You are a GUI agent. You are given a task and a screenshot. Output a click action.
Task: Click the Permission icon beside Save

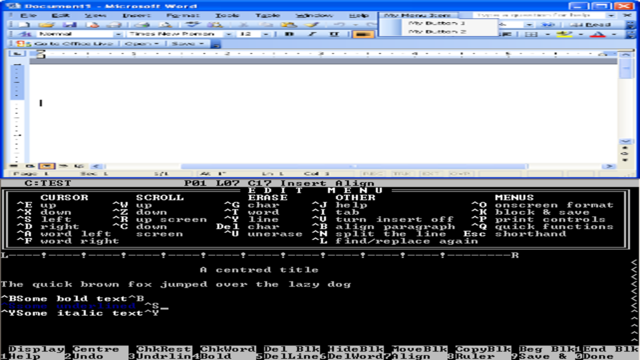click(x=93, y=25)
